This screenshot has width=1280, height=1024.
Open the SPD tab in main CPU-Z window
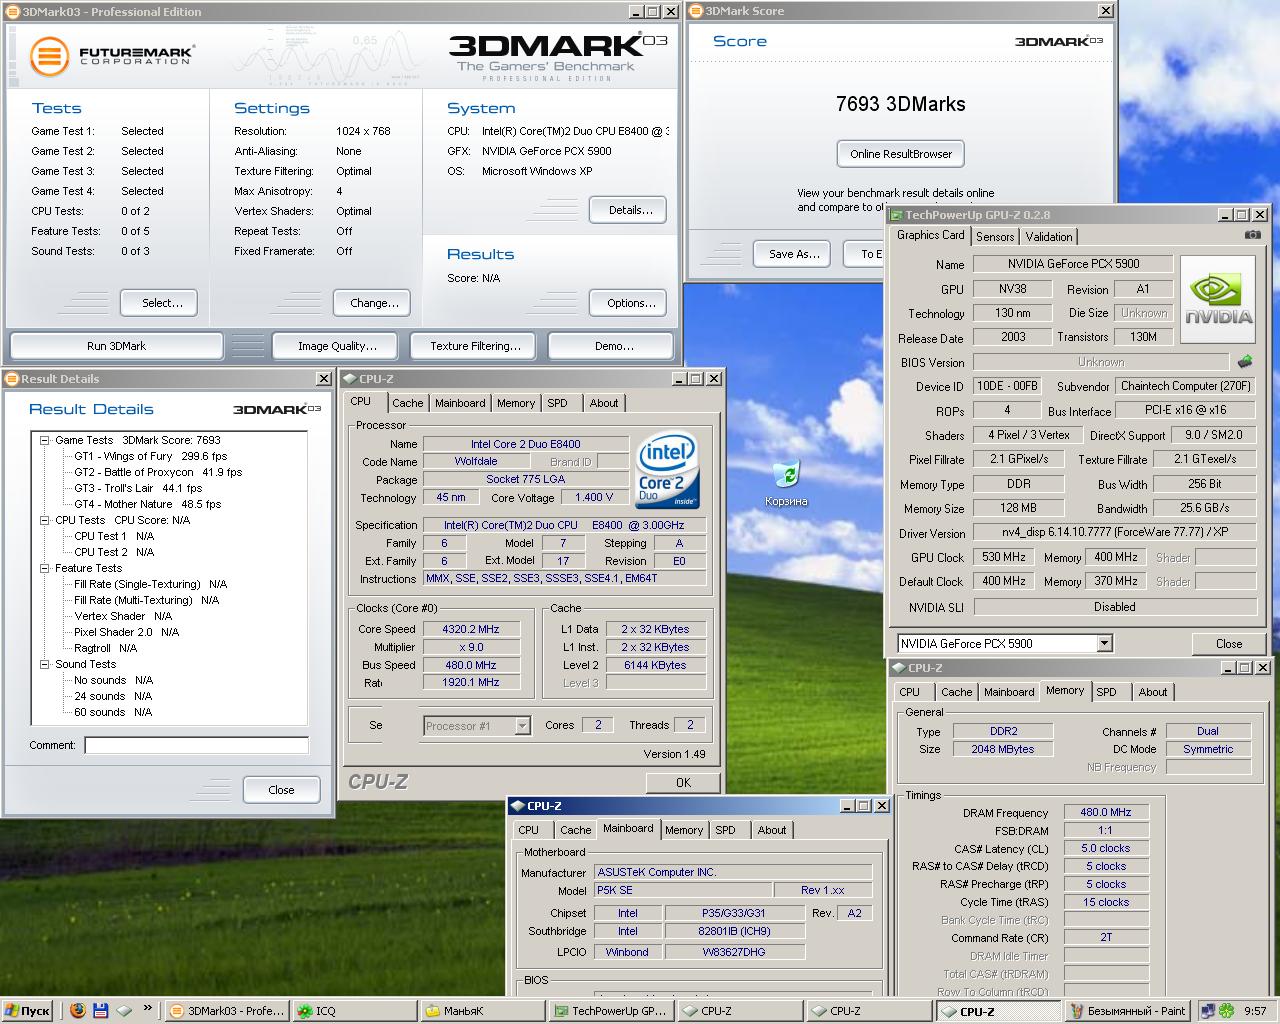tap(557, 403)
